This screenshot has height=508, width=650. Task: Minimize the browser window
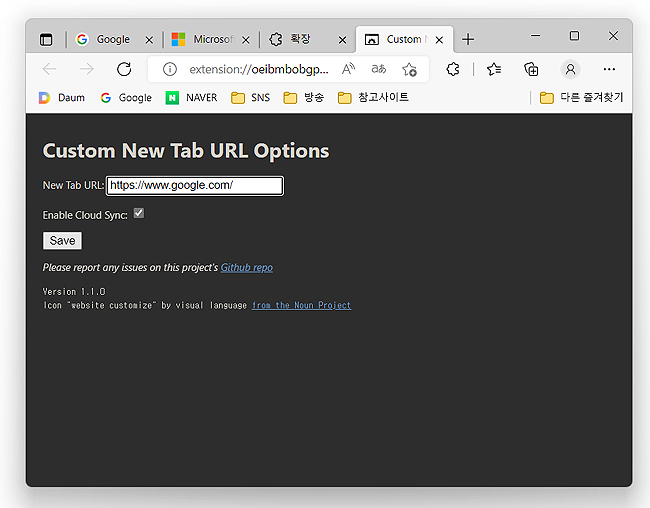tap(536, 36)
